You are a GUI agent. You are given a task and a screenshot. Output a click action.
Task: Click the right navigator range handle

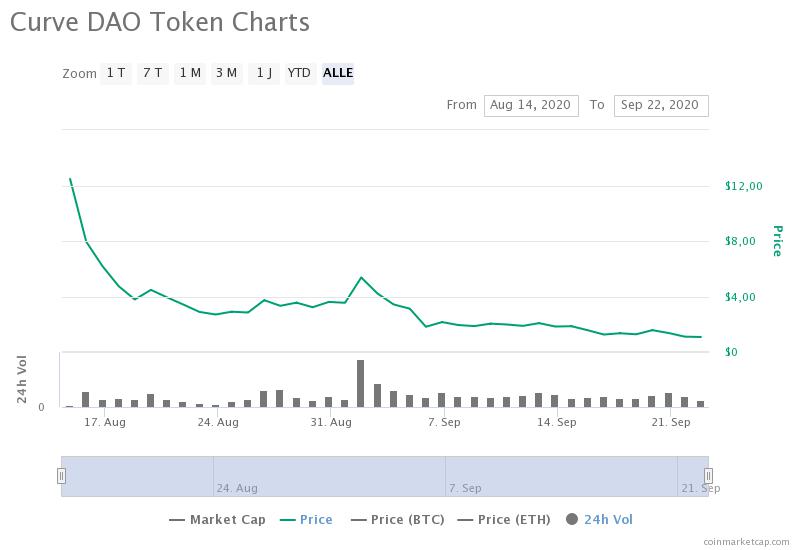[708, 476]
